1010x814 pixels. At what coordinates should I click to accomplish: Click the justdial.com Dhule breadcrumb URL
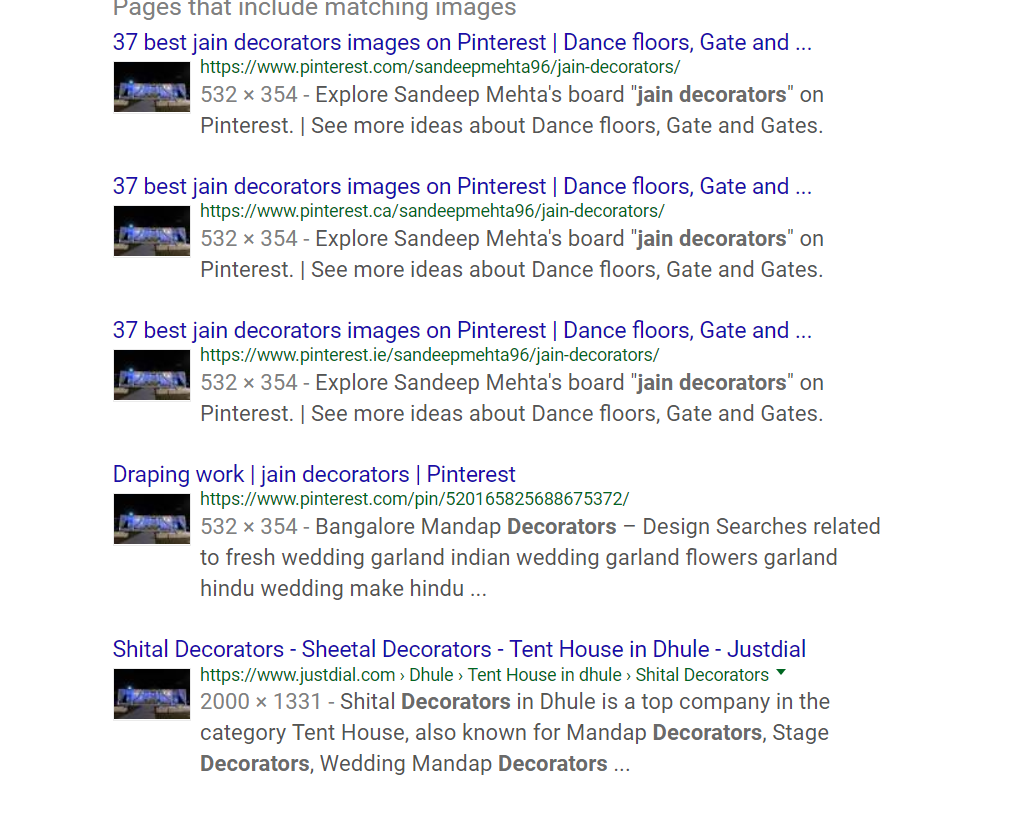click(484, 675)
